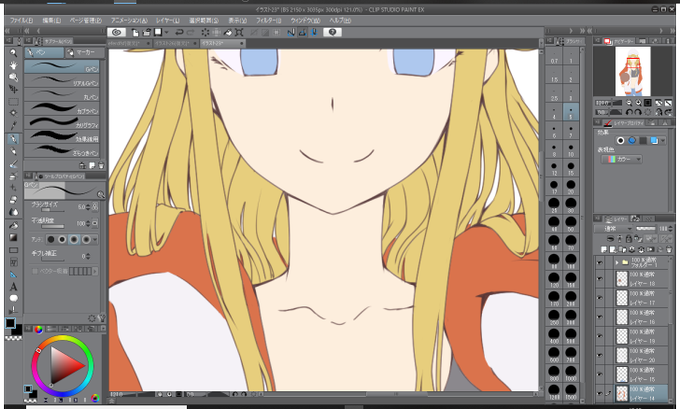Select the gradient tool

[x=13, y=238]
